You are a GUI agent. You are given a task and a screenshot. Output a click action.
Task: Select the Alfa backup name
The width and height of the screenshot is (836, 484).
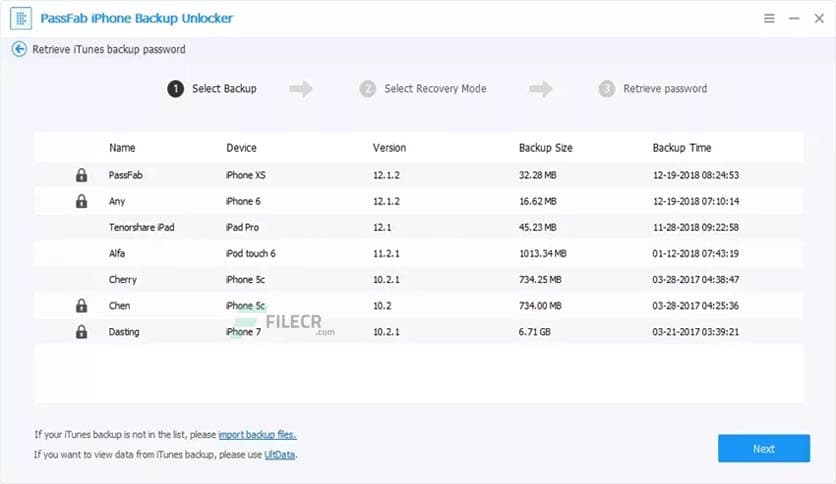117,253
